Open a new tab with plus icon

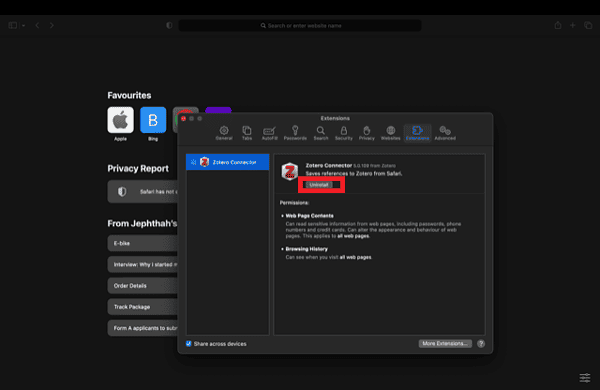coord(572,25)
